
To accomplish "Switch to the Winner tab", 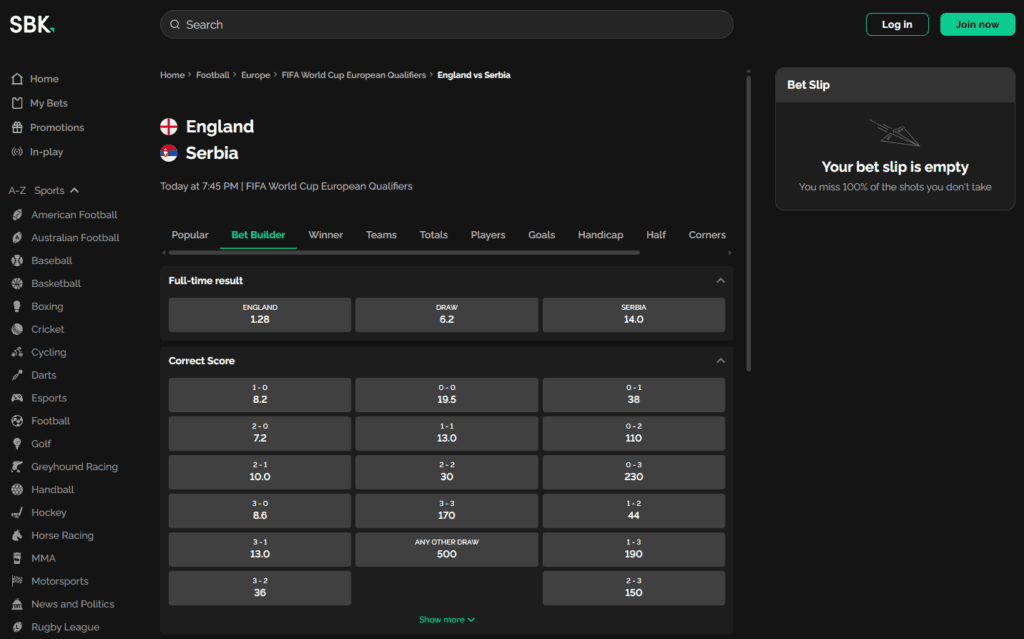I will click(x=325, y=235).
